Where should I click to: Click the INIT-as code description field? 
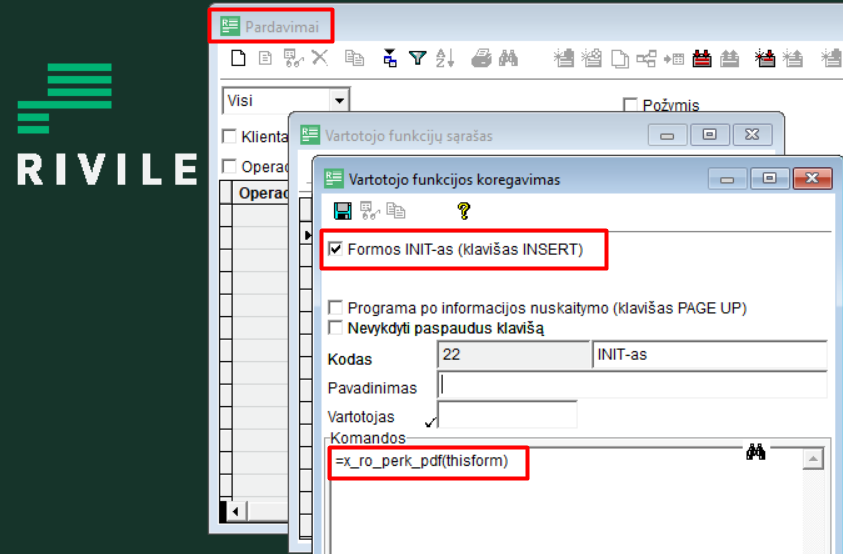pyautogui.click(x=709, y=355)
